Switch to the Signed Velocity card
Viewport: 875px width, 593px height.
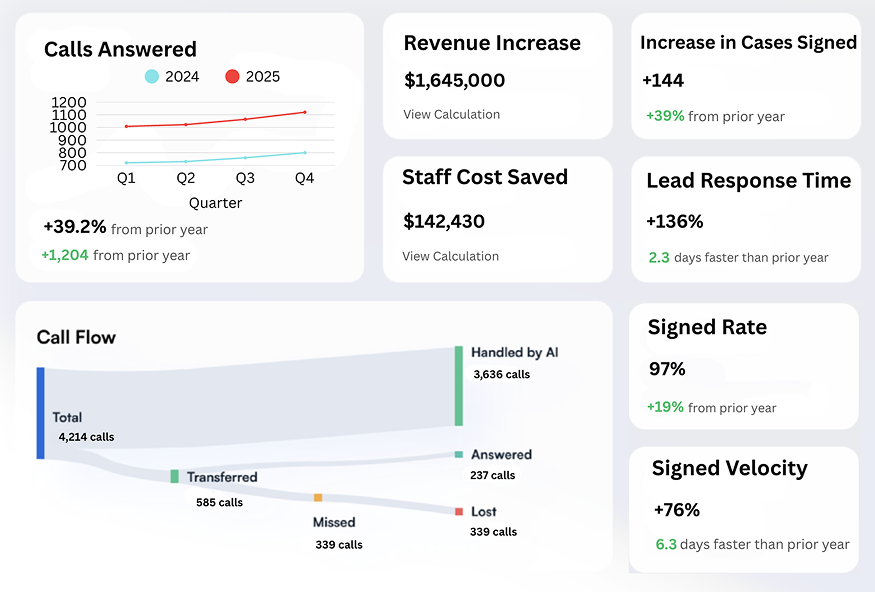(744, 509)
